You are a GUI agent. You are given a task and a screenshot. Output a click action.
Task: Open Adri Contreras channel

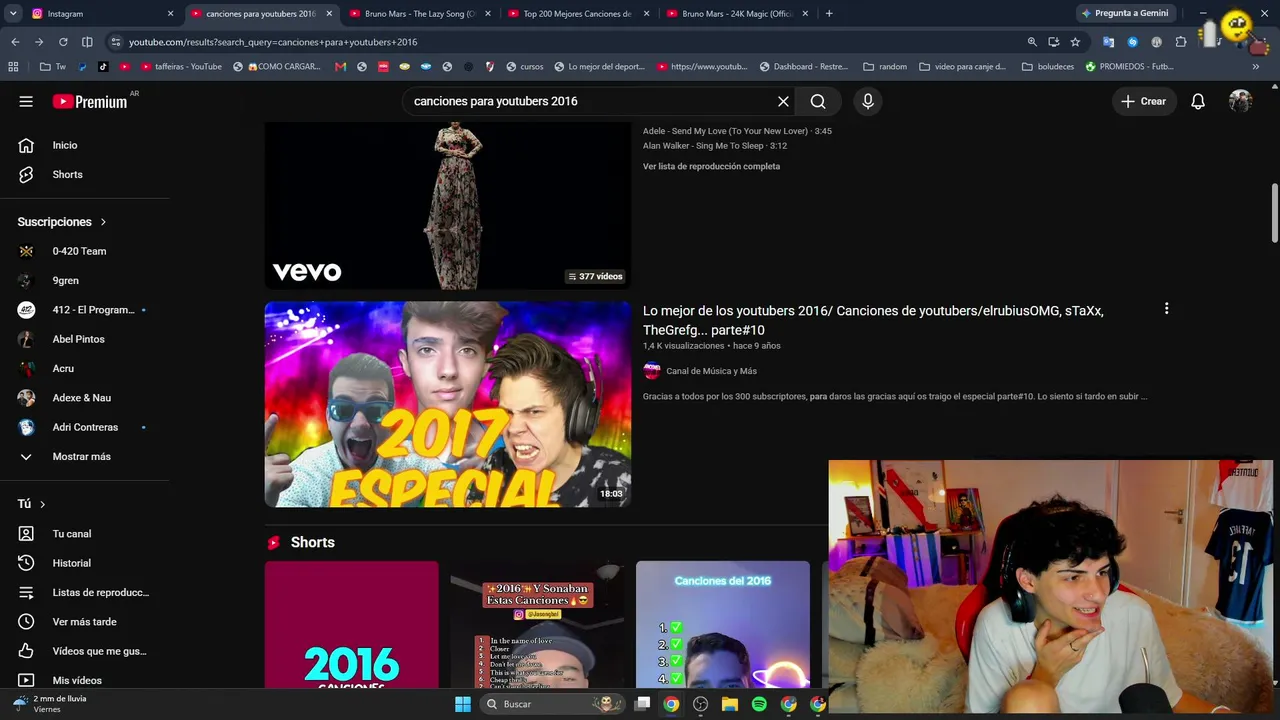(x=85, y=427)
